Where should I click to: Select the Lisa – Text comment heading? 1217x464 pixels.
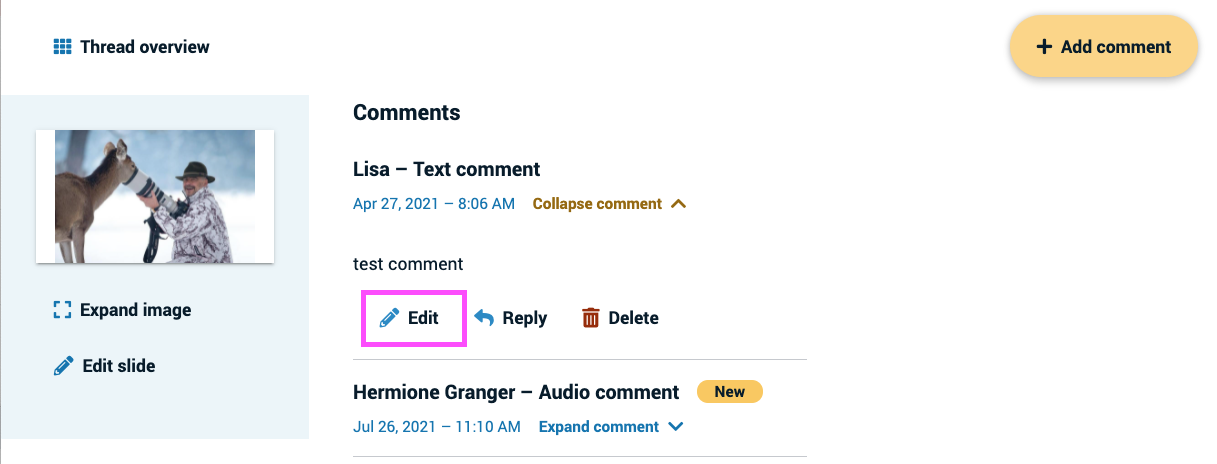coord(447,169)
